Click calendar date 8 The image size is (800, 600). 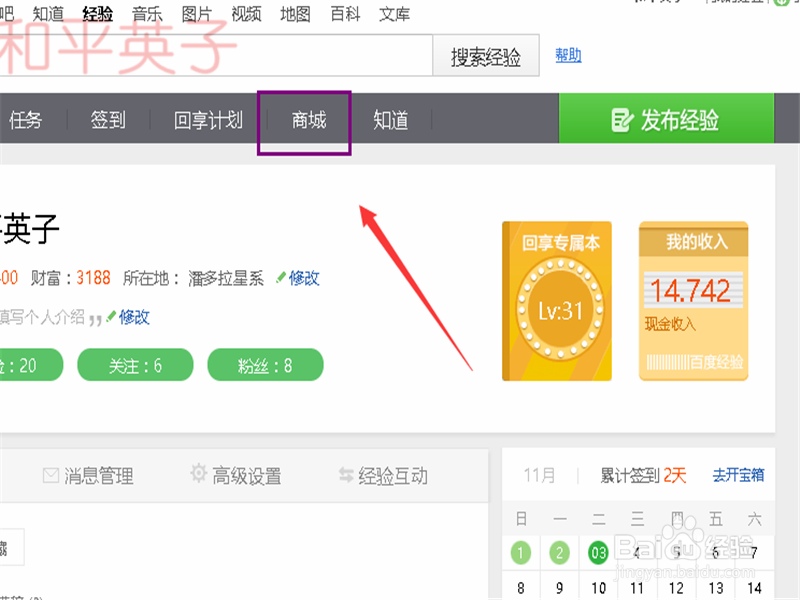click(520, 588)
